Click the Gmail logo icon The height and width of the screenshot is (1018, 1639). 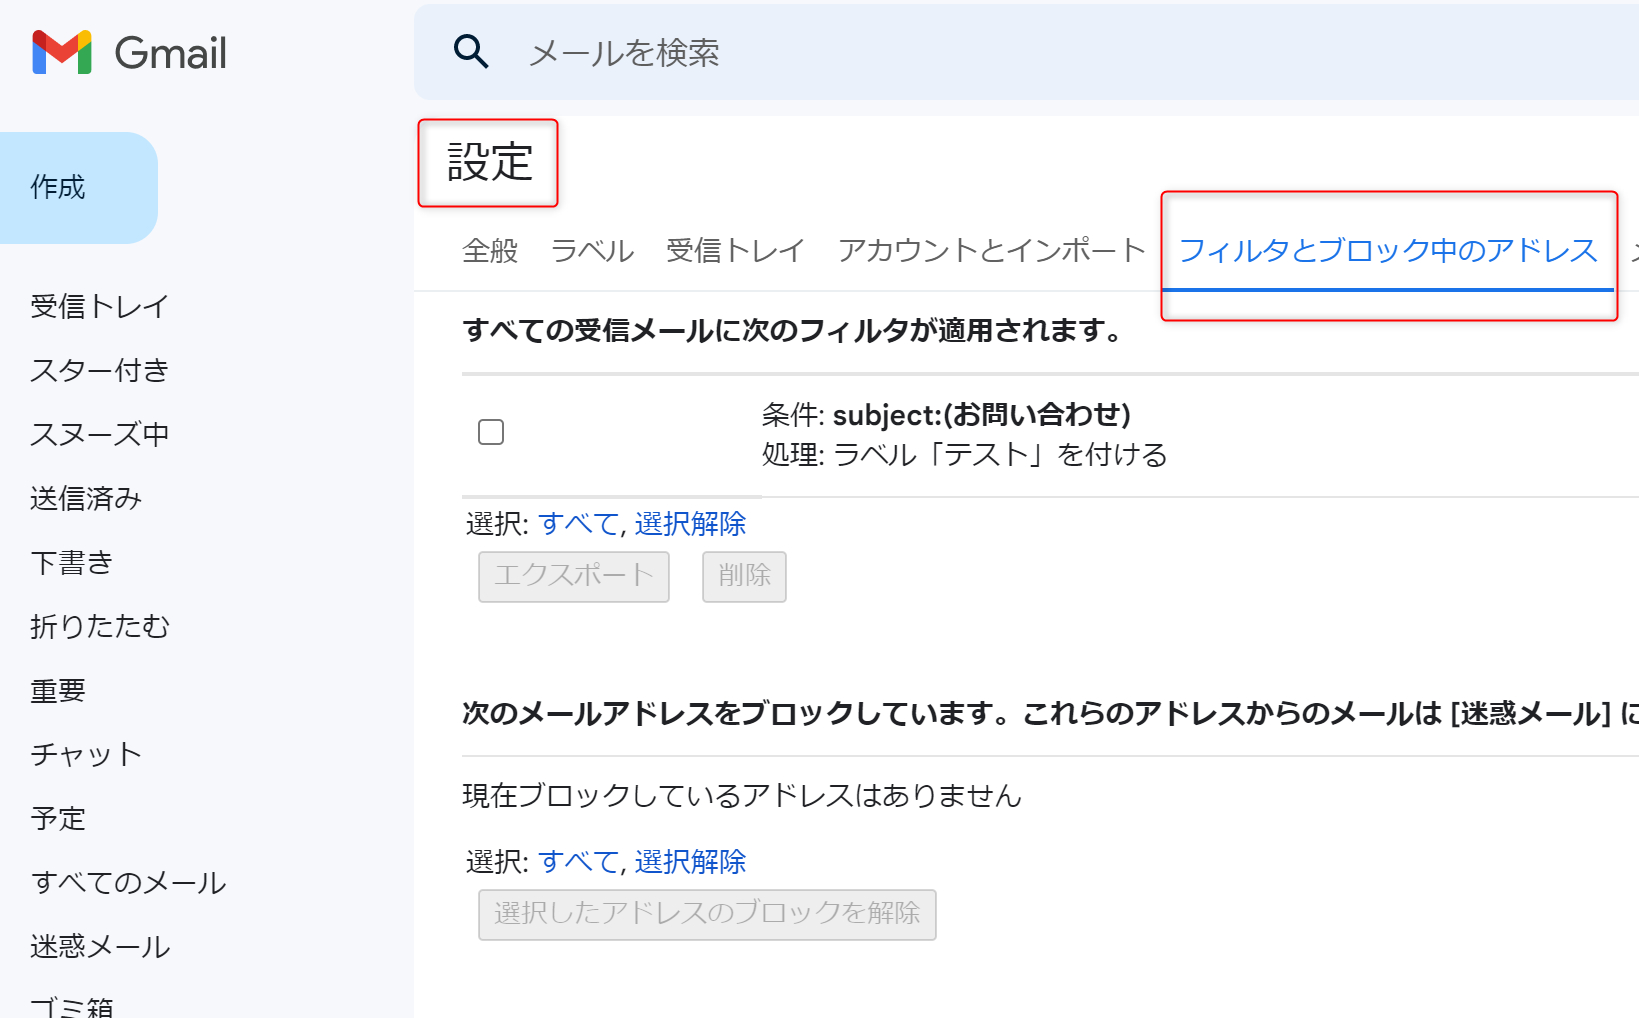pos(62,52)
